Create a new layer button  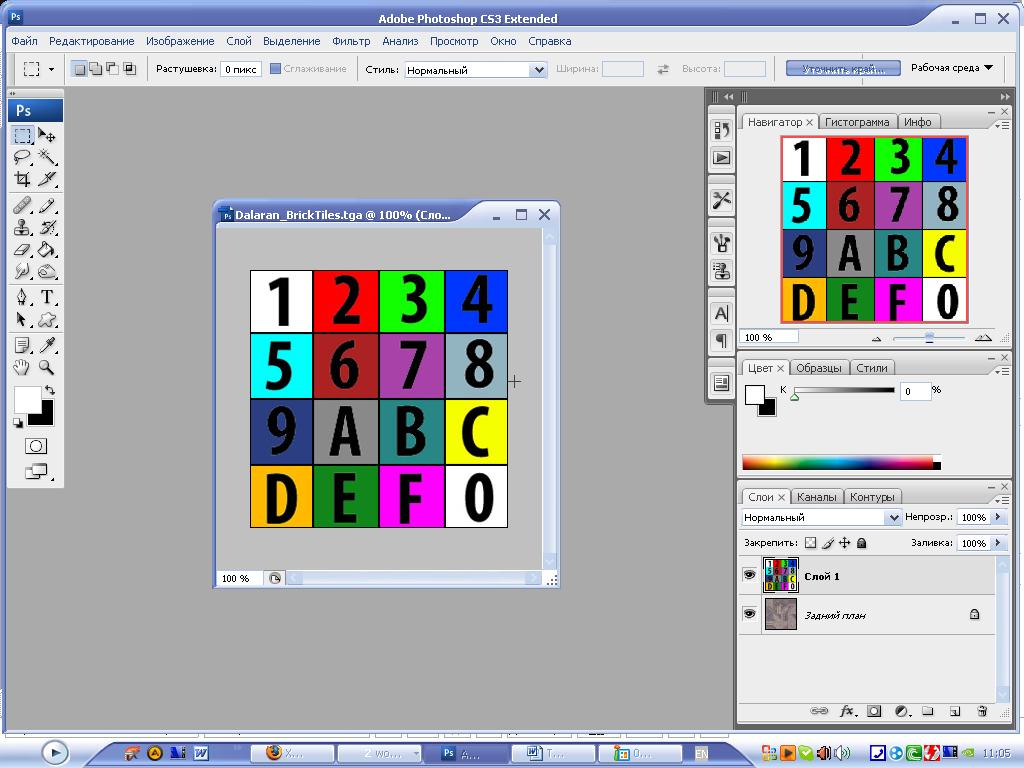pyautogui.click(x=955, y=711)
